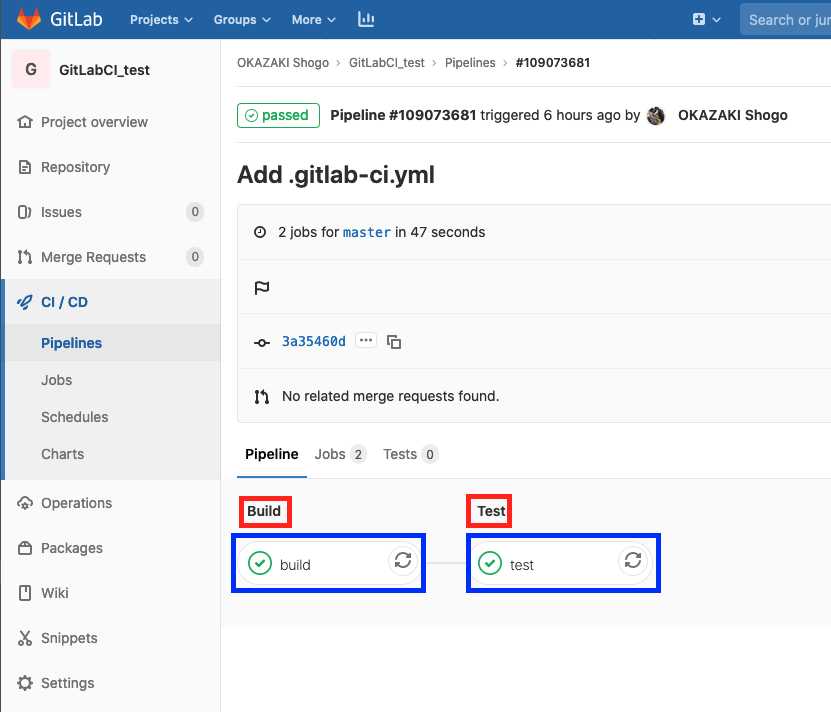
Task: Click the Project overview house icon
Action: click(x=25, y=122)
